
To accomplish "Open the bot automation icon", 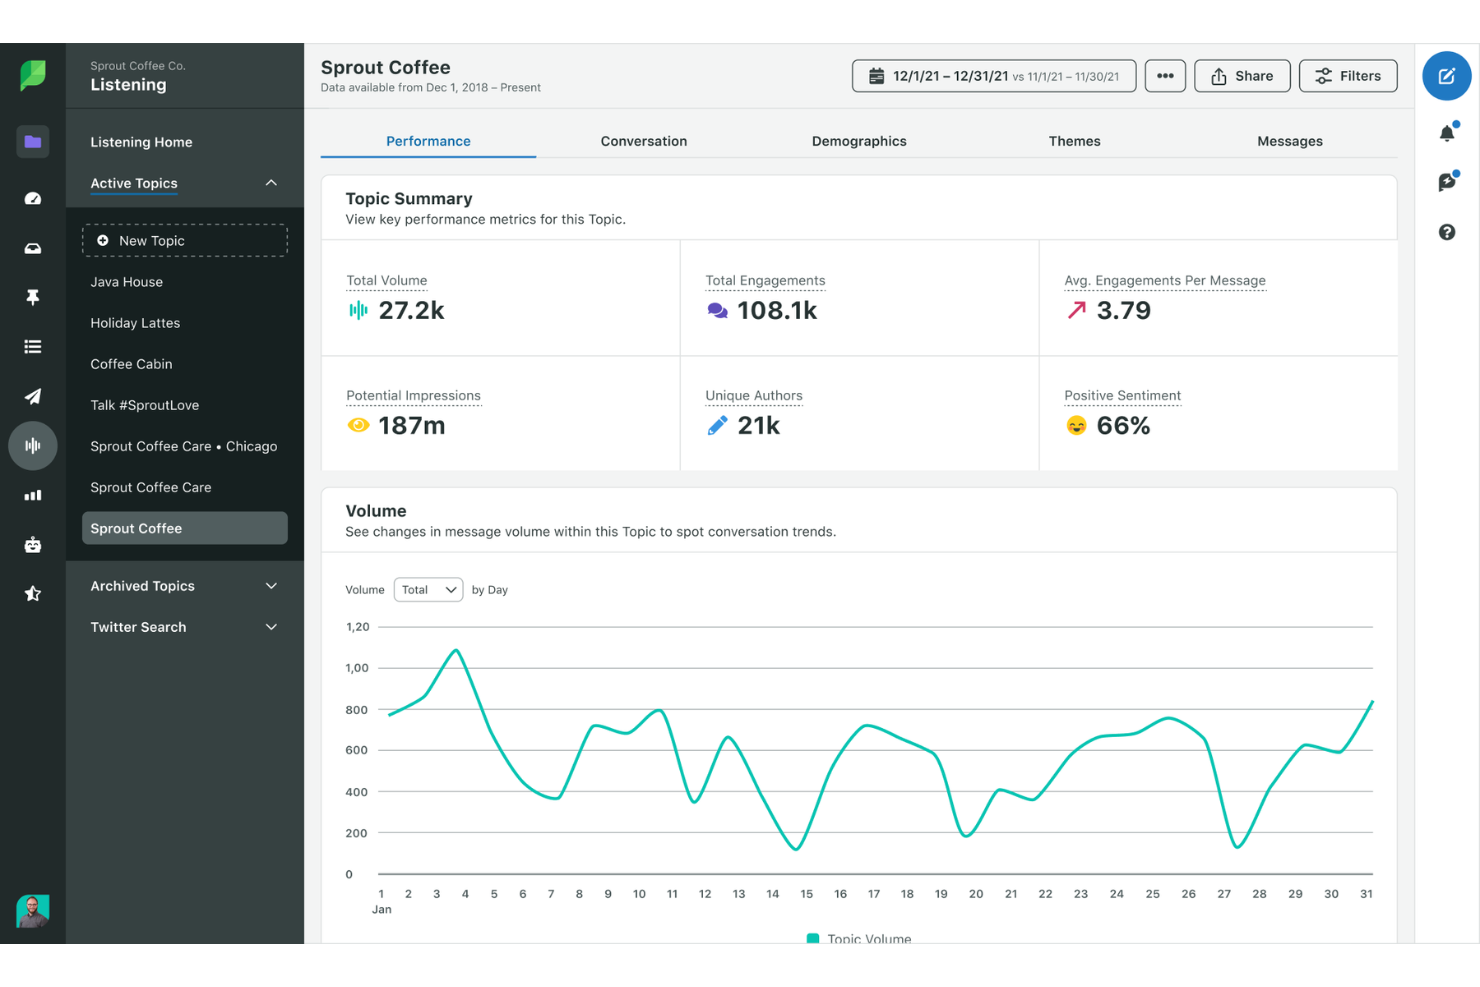I will [x=33, y=544].
